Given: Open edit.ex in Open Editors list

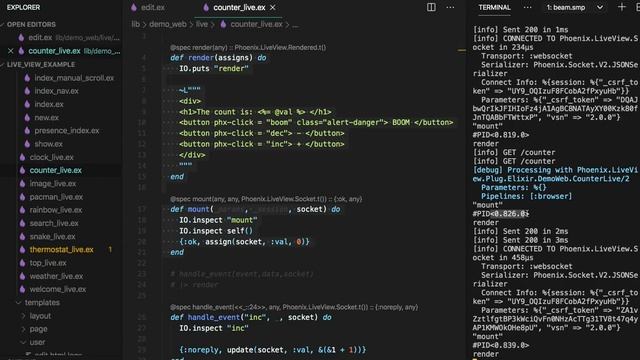Looking at the screenshot, I should (40, 38).
